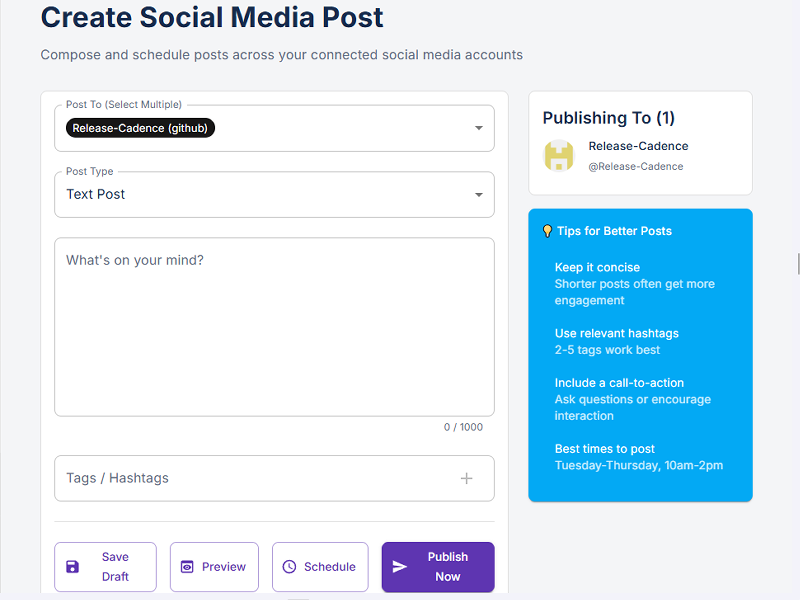Click the floppy disk icon on Save Draft

pyautogui.click(x=71, y=566)
